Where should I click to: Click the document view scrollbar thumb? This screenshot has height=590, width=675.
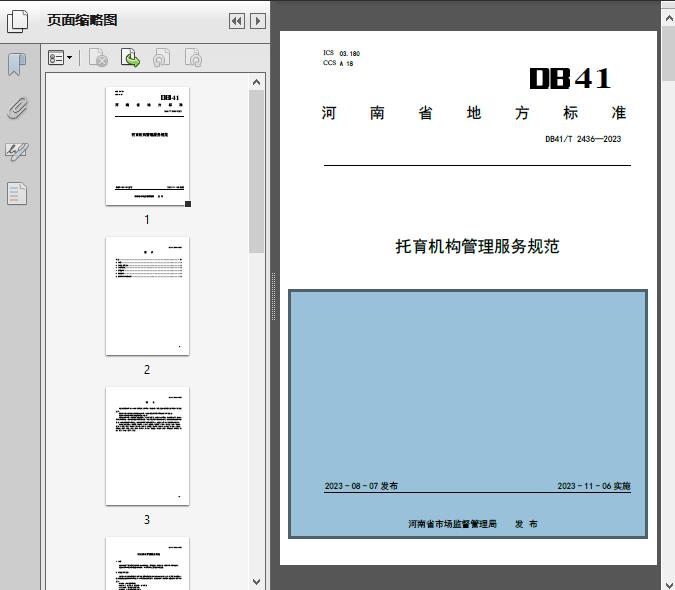tap(669, 54)
